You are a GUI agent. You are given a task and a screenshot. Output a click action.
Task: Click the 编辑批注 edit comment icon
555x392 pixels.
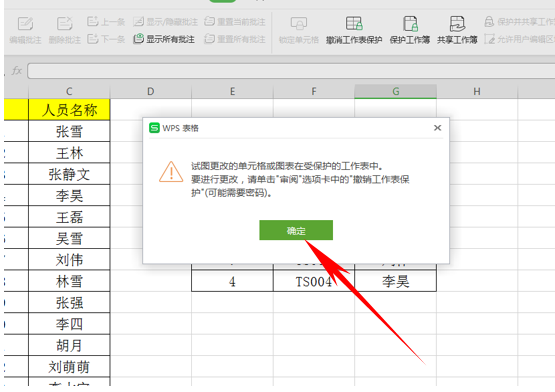tap(25, 24)
